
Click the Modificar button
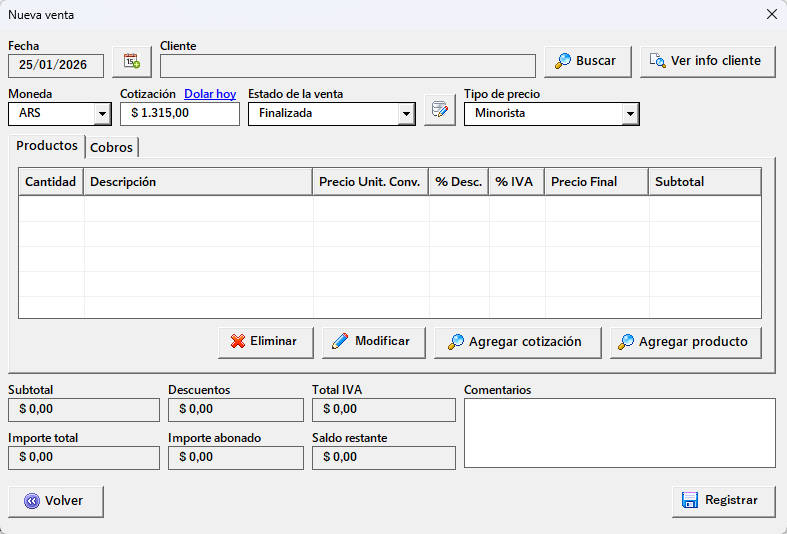(373, 342)
